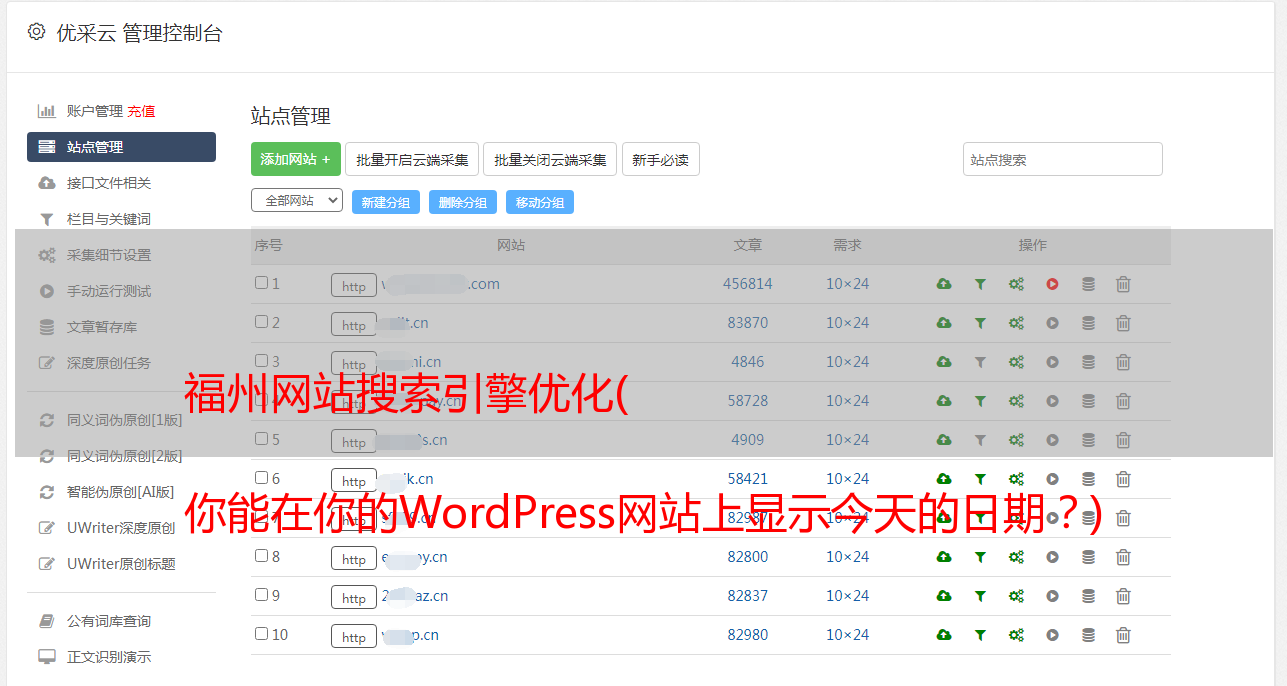
Task: Open 文章暂存库 sidebar item
Action: point(102,327)
